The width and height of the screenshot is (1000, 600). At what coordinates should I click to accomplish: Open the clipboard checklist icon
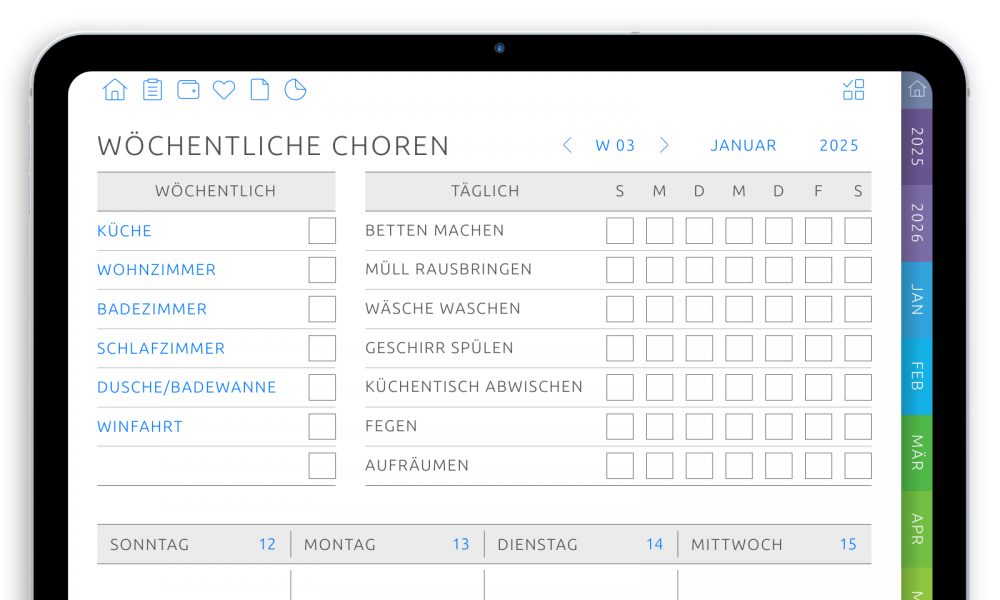tap(152, 90)
